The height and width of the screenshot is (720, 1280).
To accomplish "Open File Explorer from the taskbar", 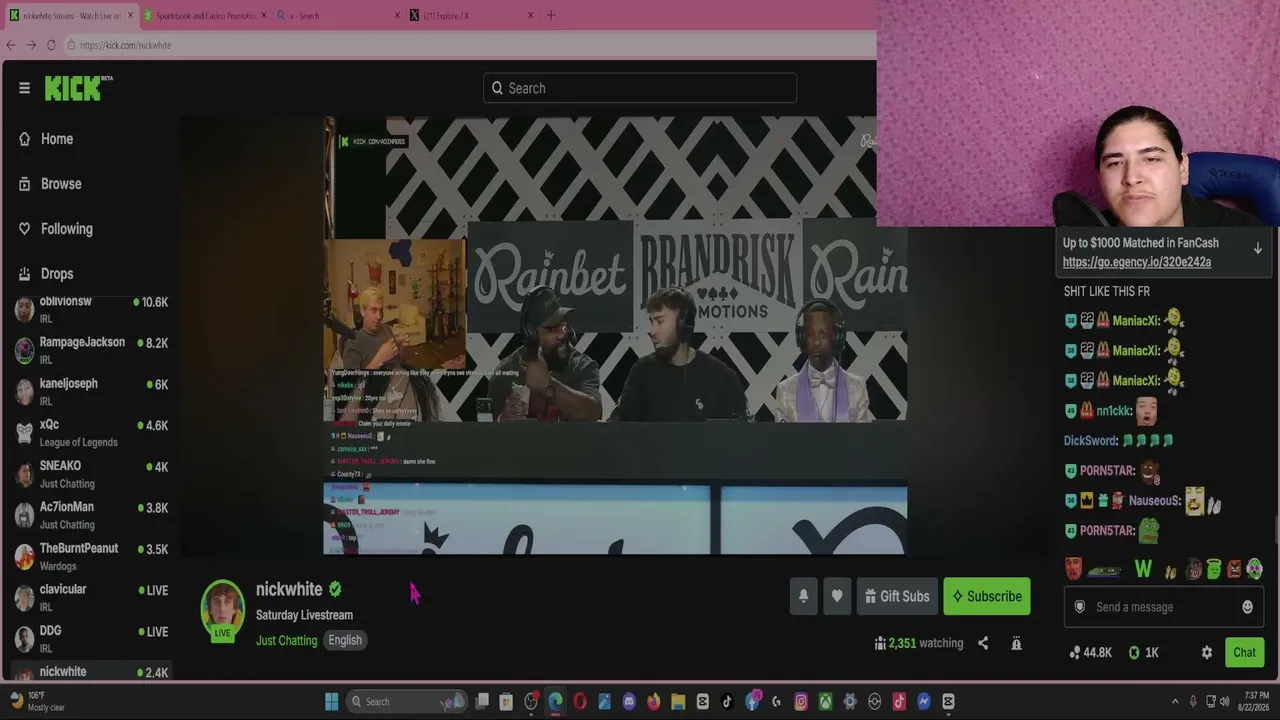I will [678, 701].
